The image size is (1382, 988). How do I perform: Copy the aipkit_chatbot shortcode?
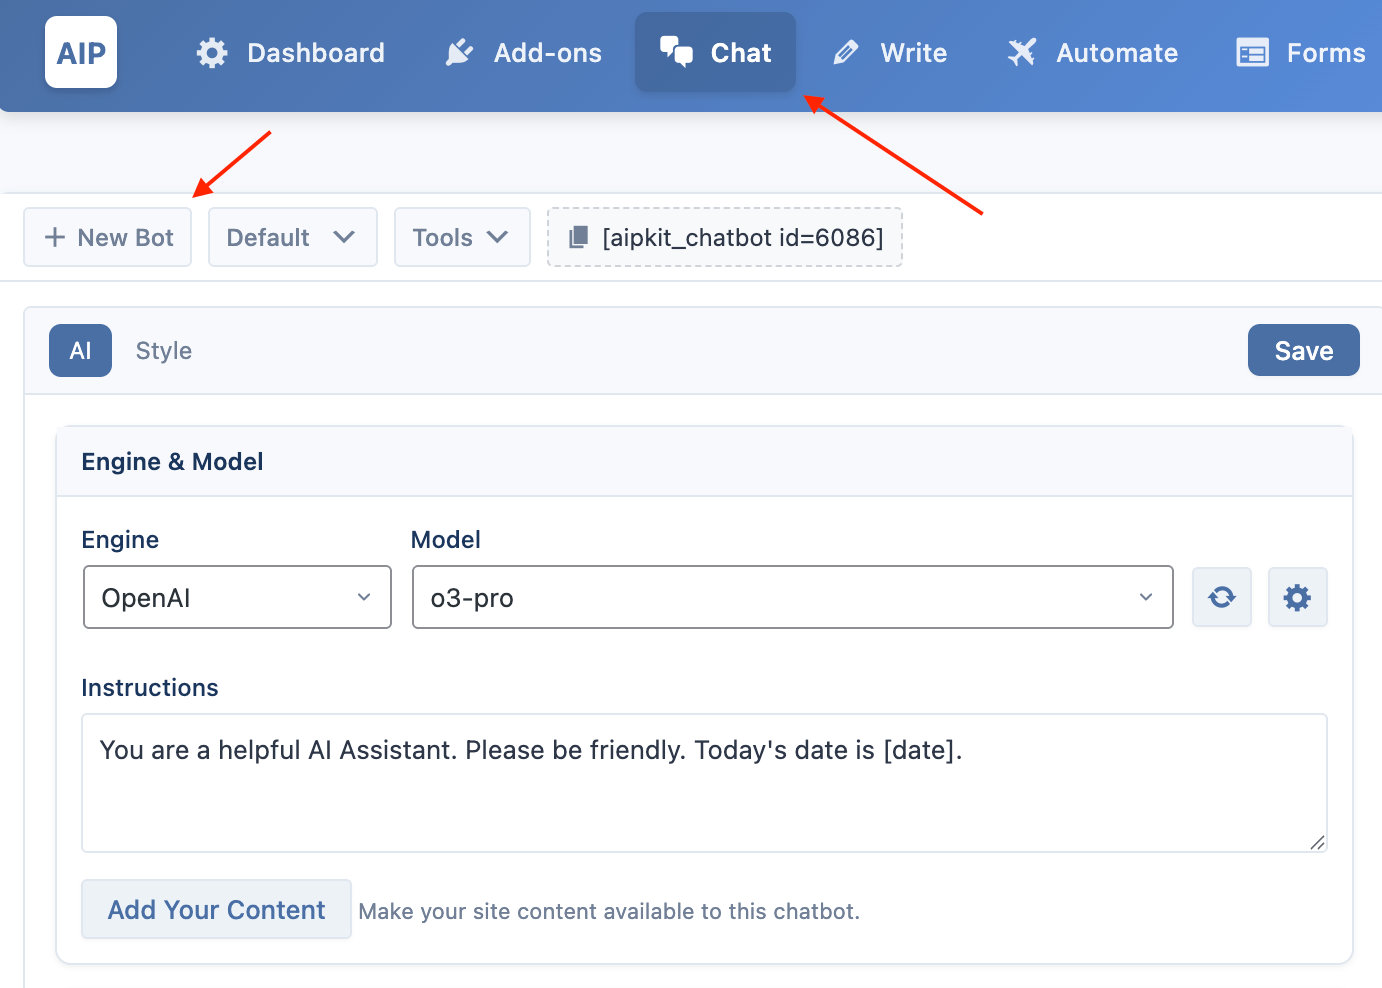(725, 237)
